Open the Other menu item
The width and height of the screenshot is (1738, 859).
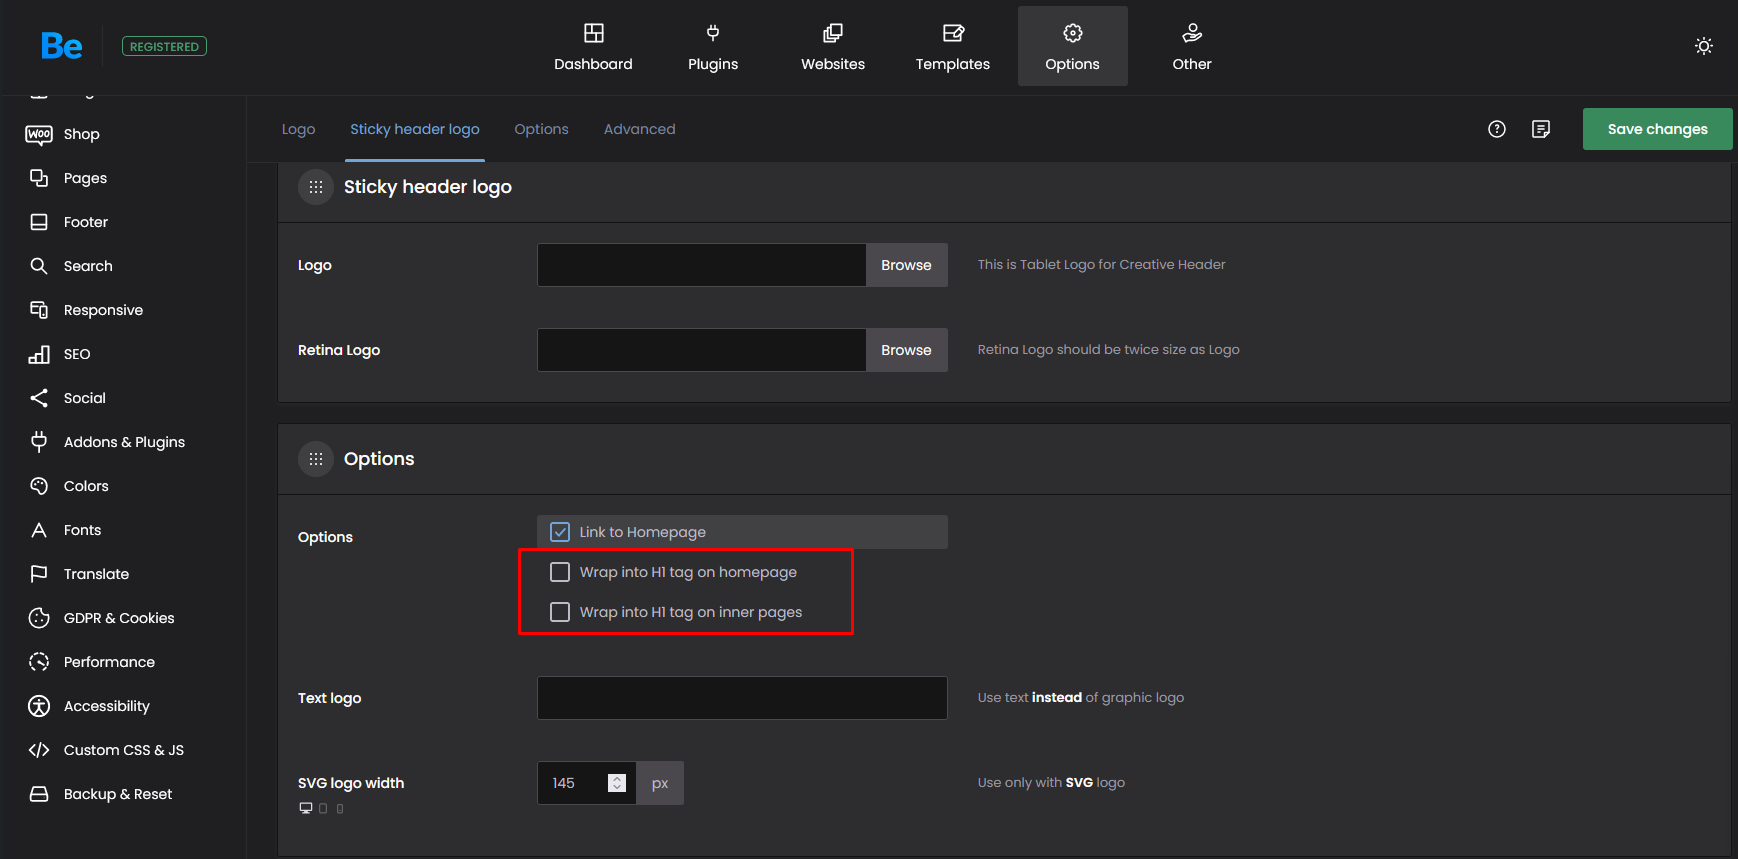pyautogui.click(x=1192, y=46)
